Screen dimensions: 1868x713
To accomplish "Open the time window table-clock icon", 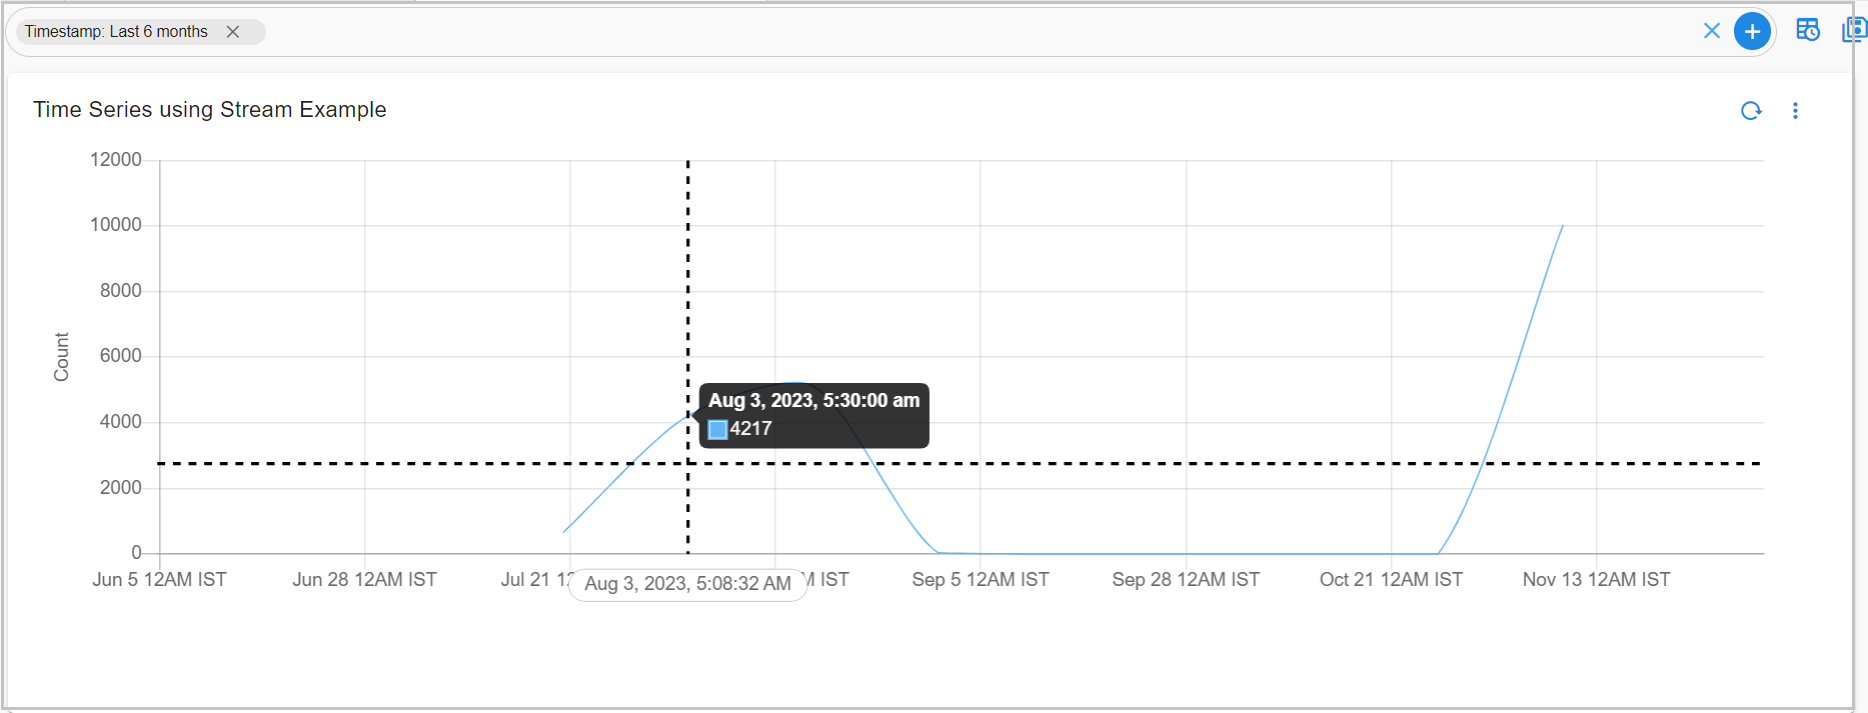I will (x=1808, y=30).
